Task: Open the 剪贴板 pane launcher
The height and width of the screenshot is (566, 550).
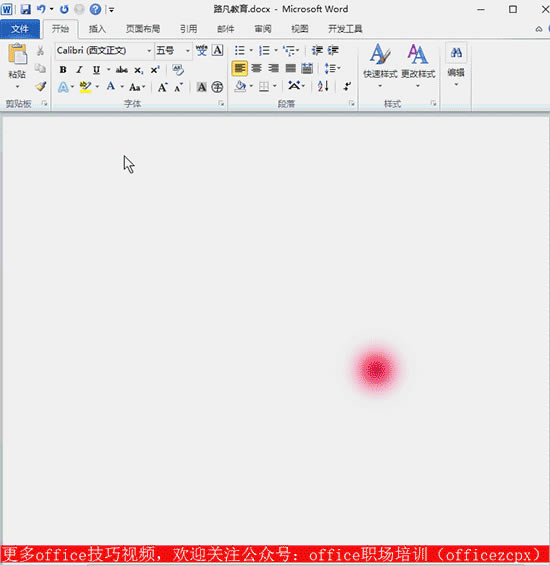Action: click(44, 104)
